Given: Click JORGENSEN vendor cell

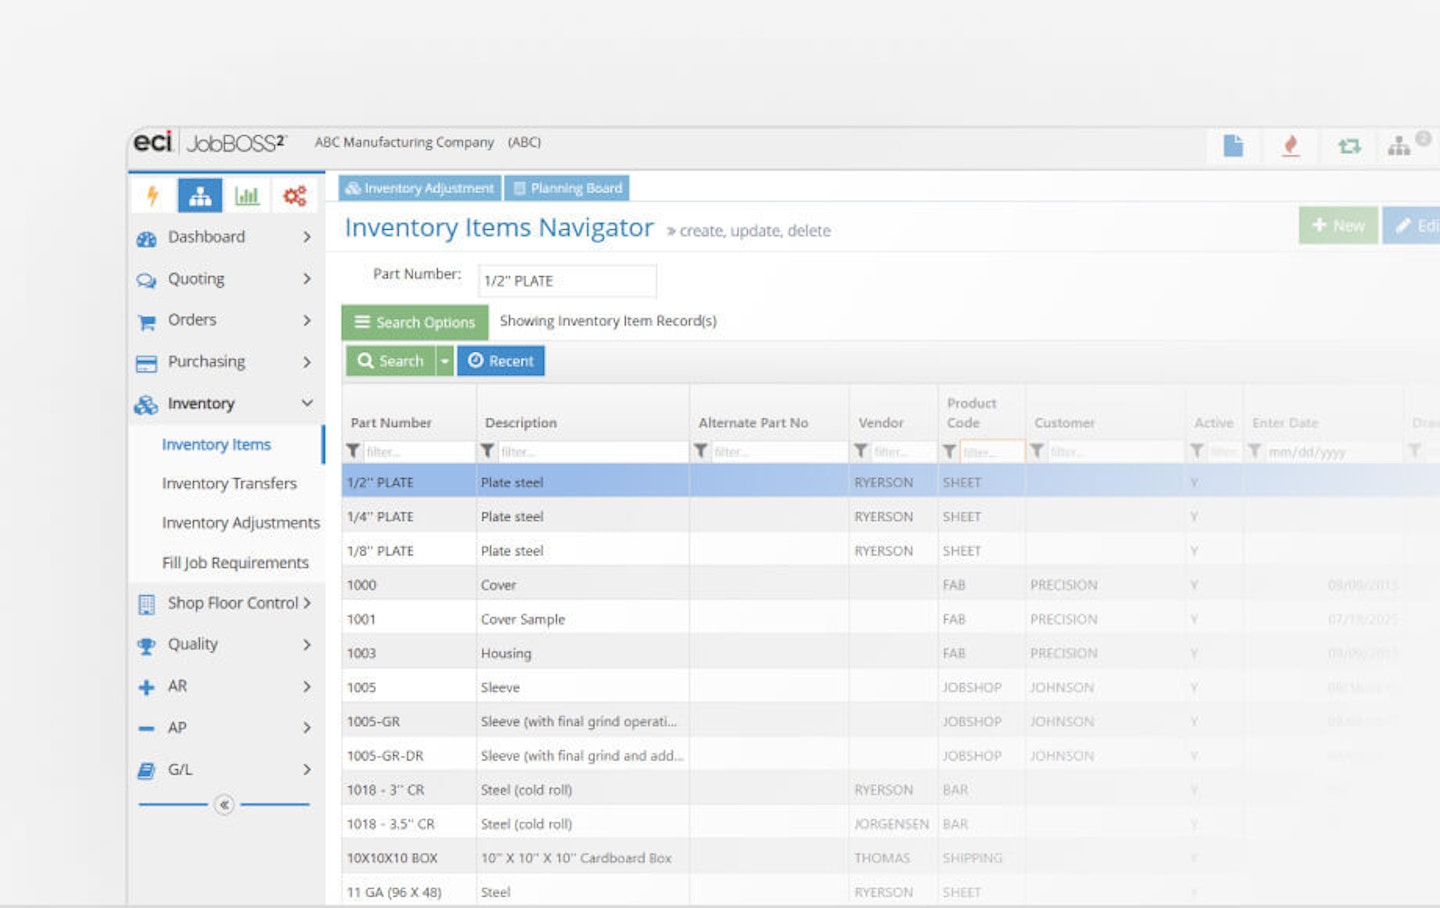Looking at the screenshot, I should coord(891,825).
